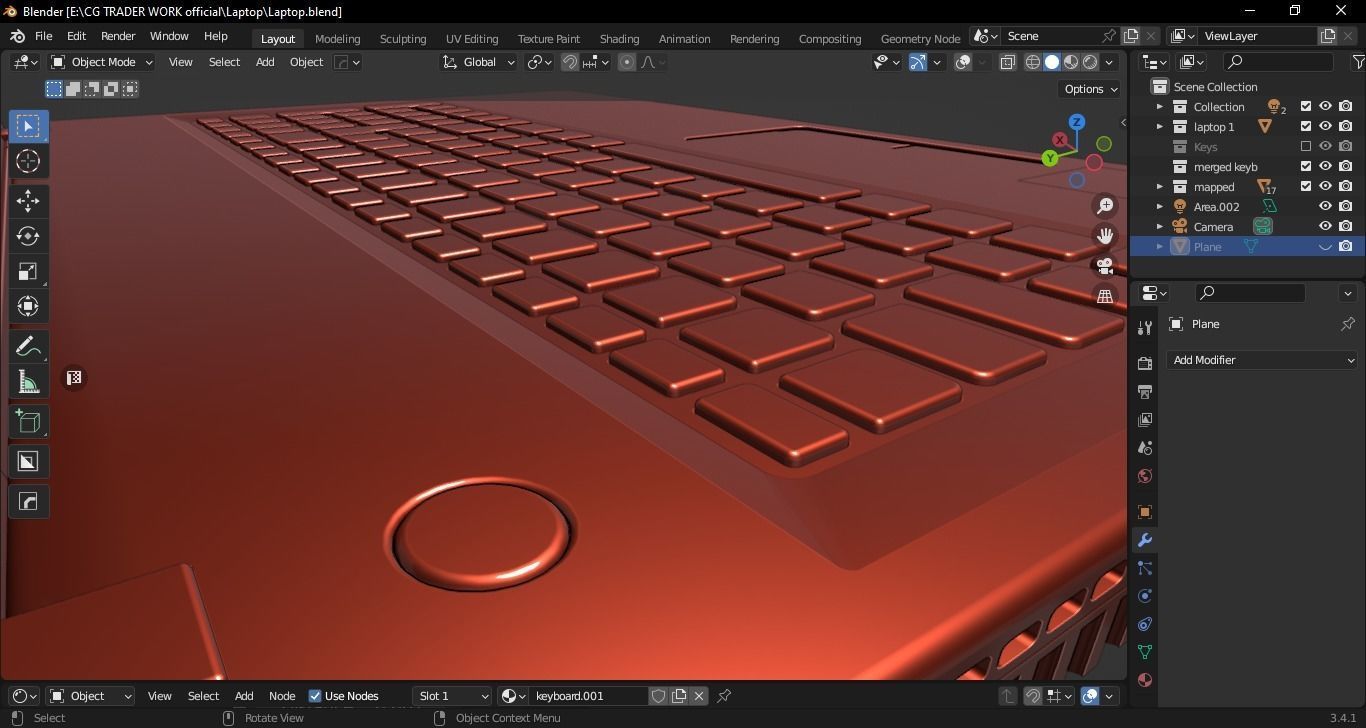This screenshot has width=1366, height=728.
Task: Open the Object Data properties tab
Action: 1145,652
